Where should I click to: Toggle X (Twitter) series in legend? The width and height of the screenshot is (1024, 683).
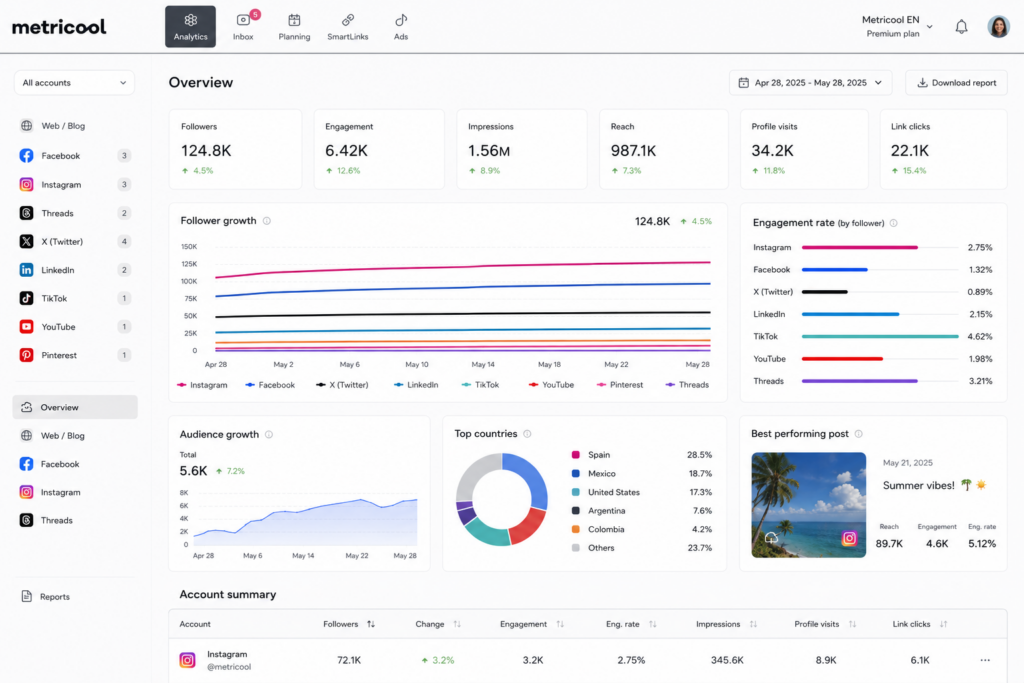pos(342,385)
